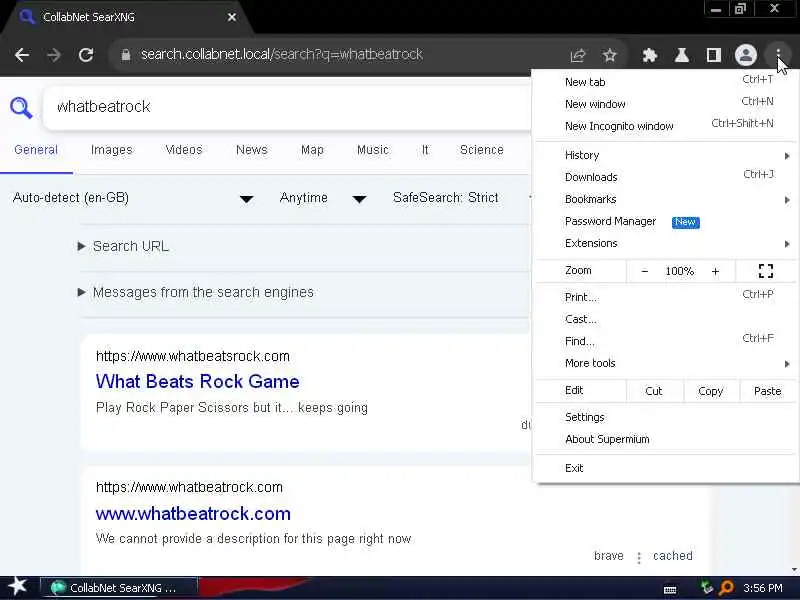
Task: Open the Anytime time-range dropdown
Action: 323,198
